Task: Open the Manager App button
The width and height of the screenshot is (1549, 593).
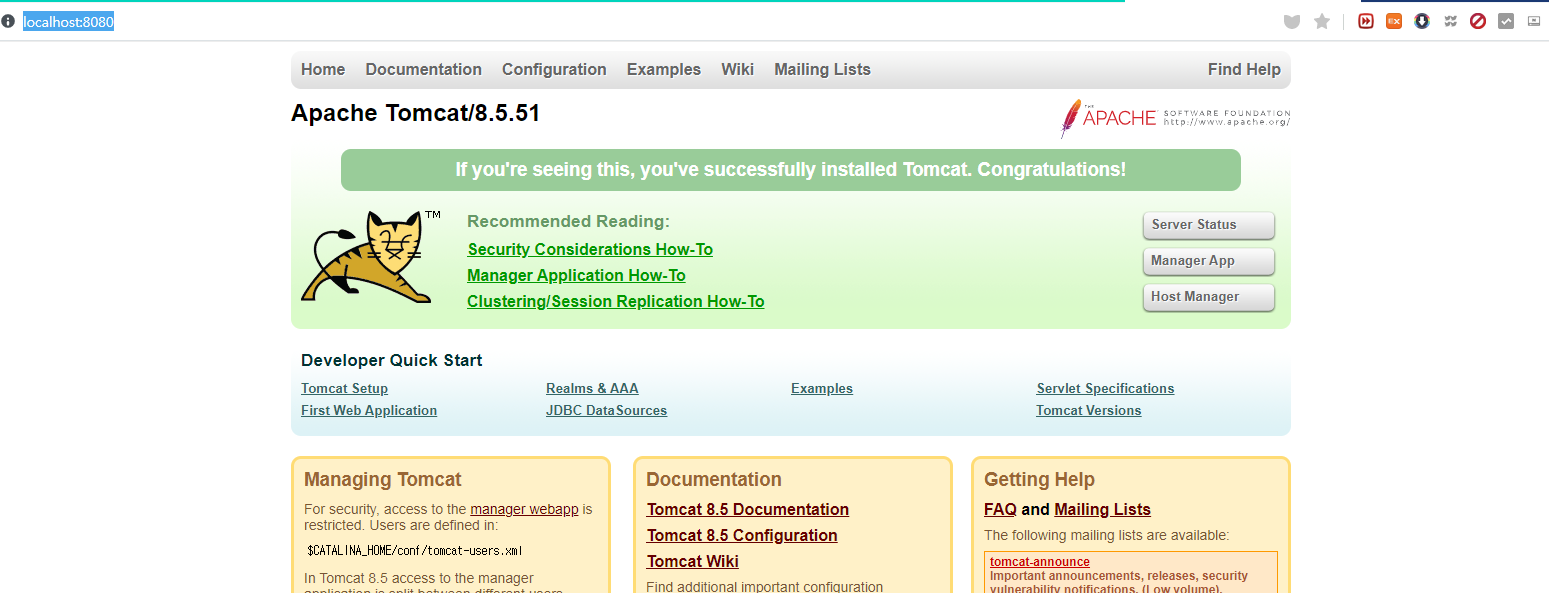Action: pos(1209,261)
